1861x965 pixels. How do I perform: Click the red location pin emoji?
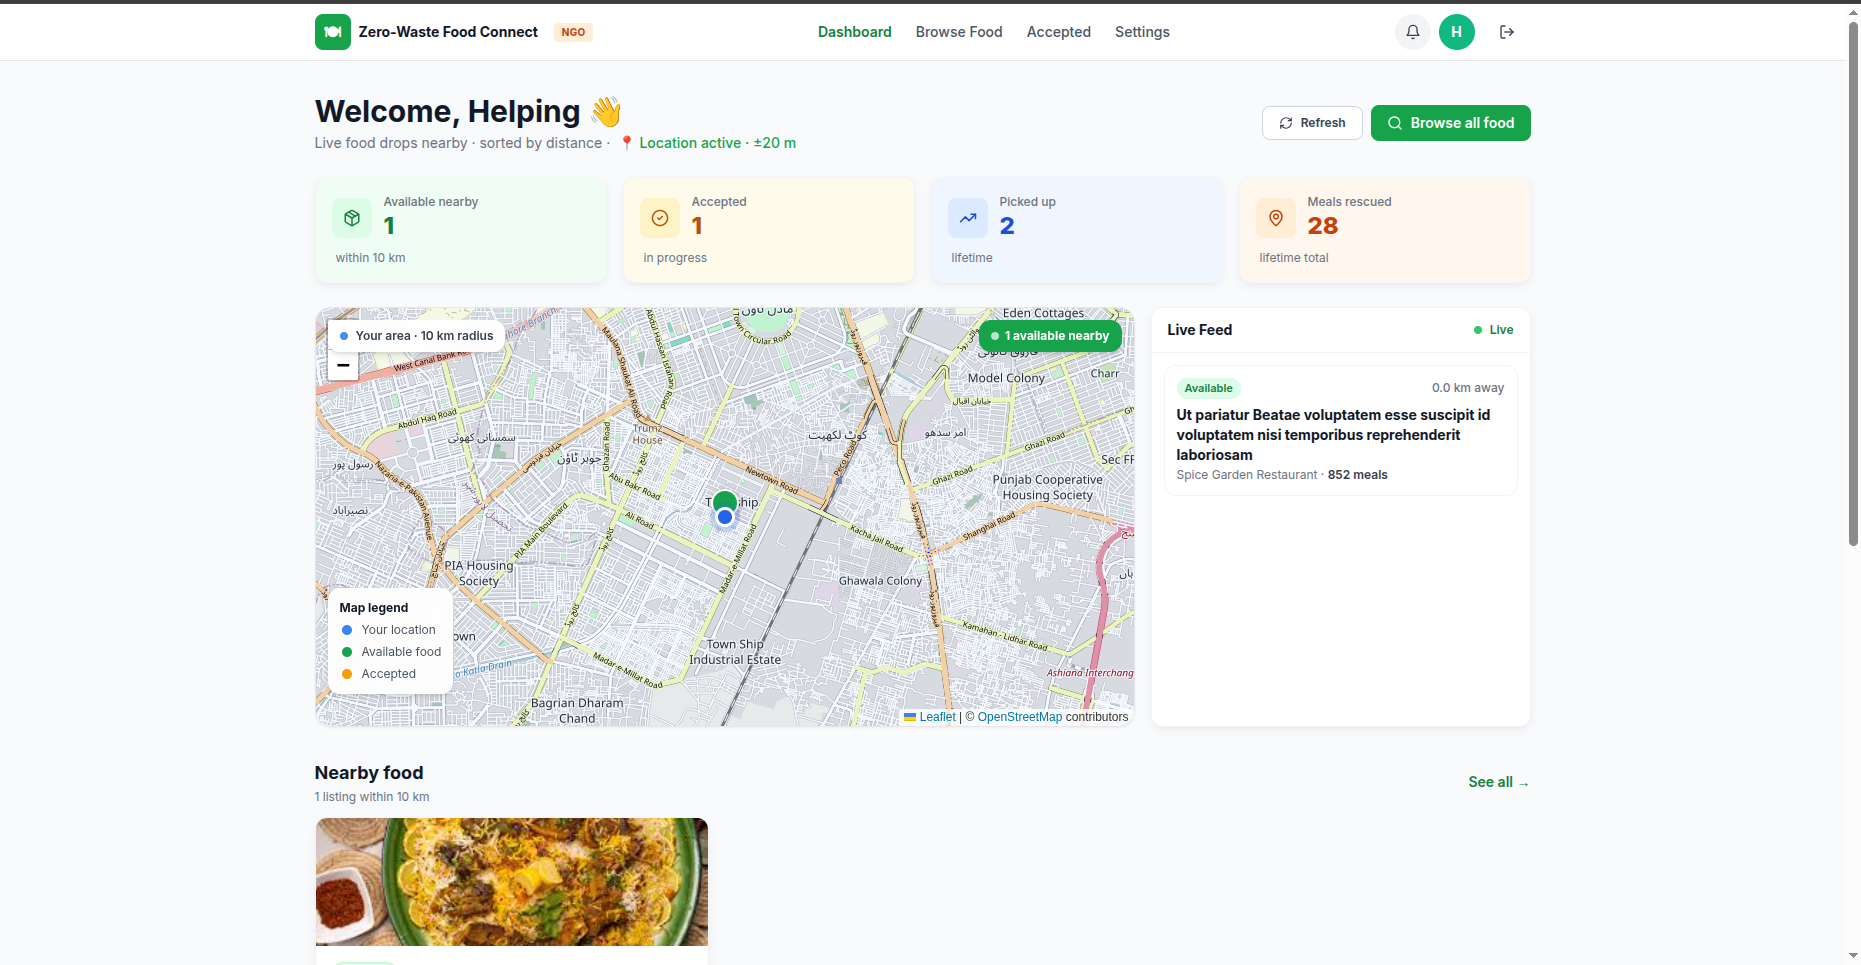pos(626,143)
